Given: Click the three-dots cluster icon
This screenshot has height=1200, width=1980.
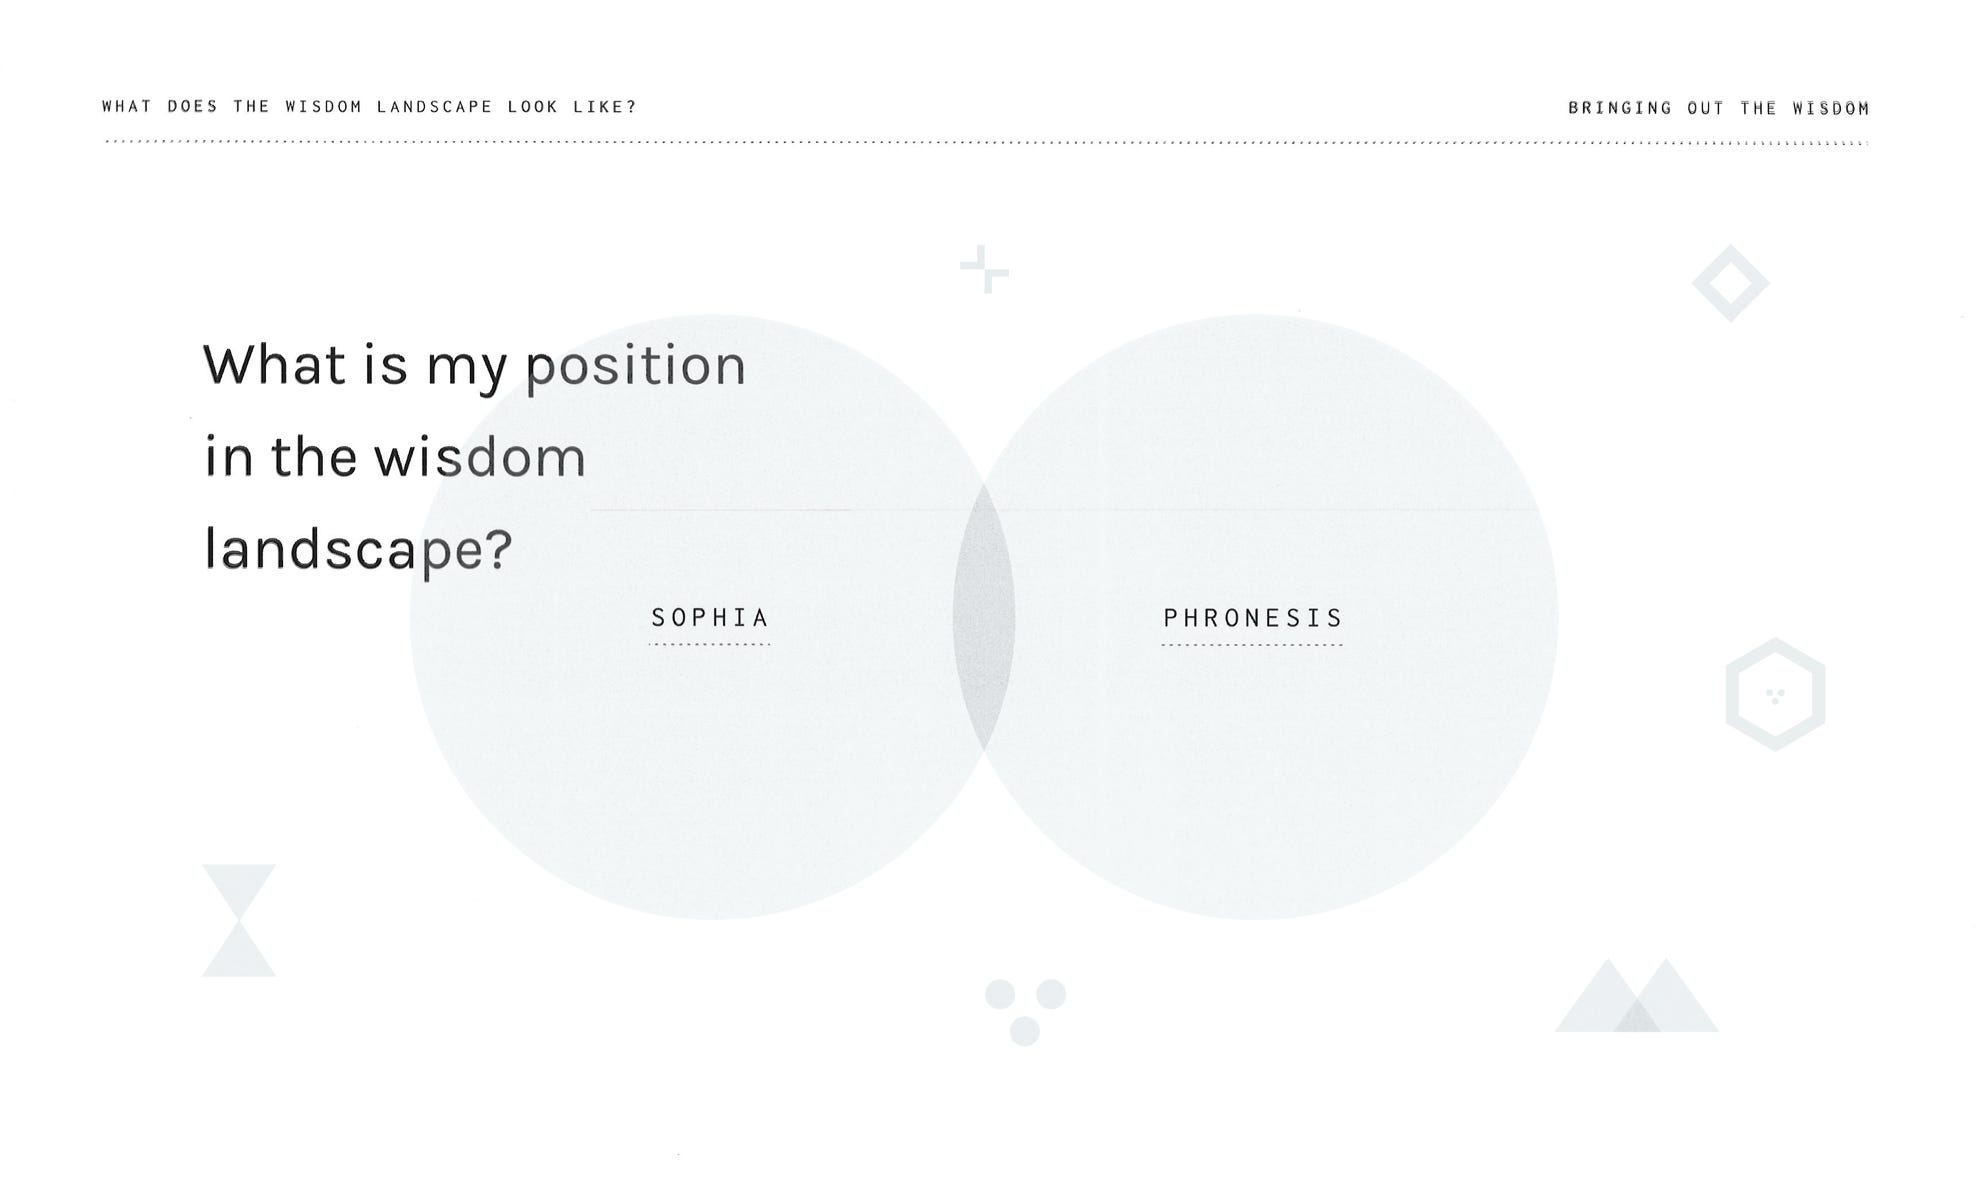Looking at the screenshot, I should 1025,1012.
